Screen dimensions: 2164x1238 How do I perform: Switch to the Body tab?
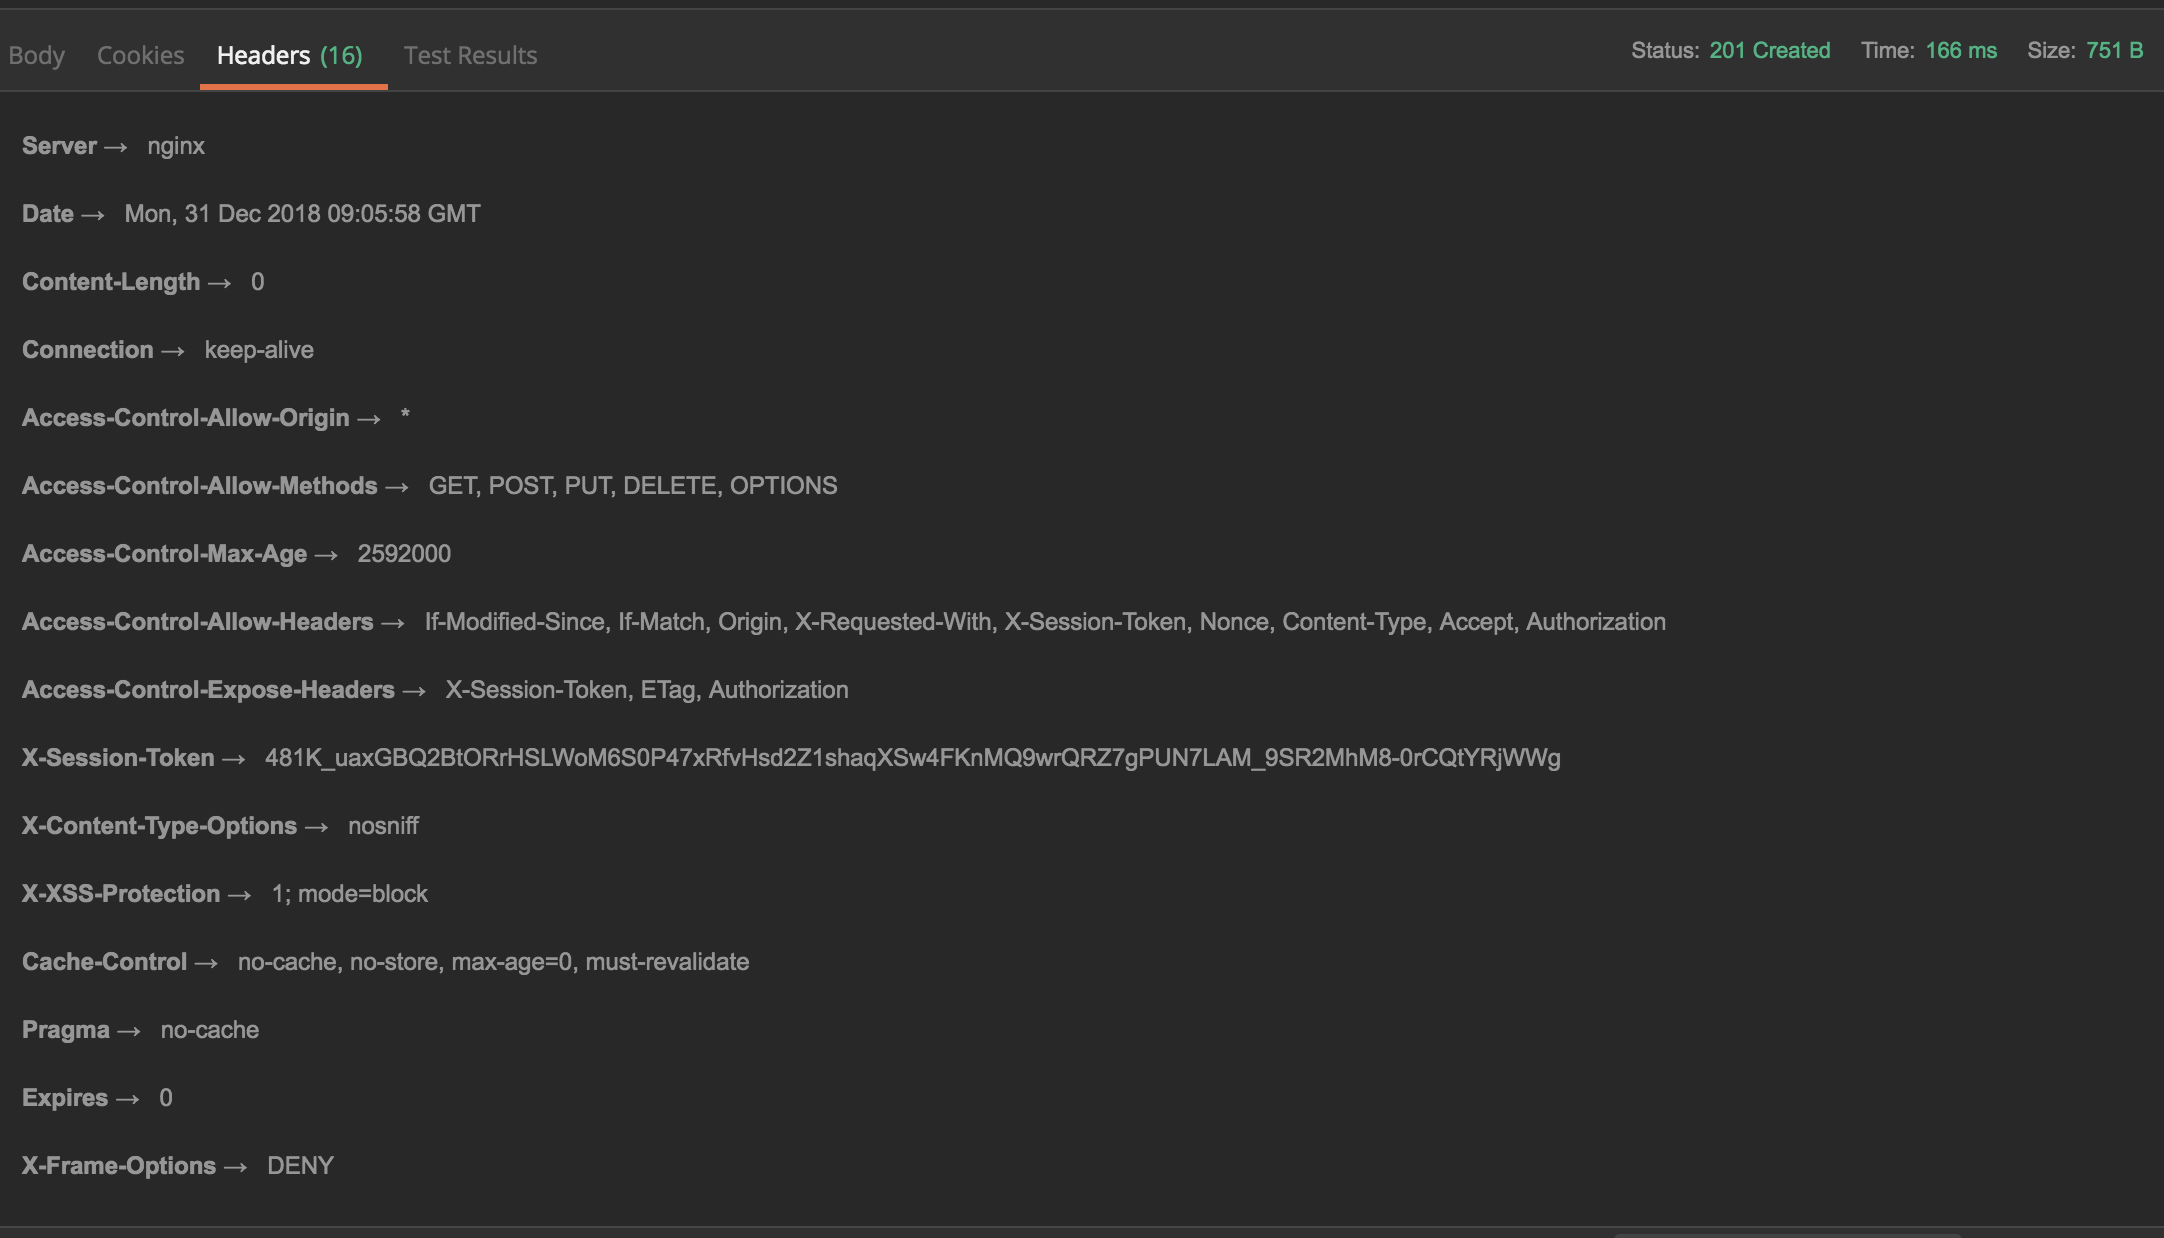tap(36, 55)
